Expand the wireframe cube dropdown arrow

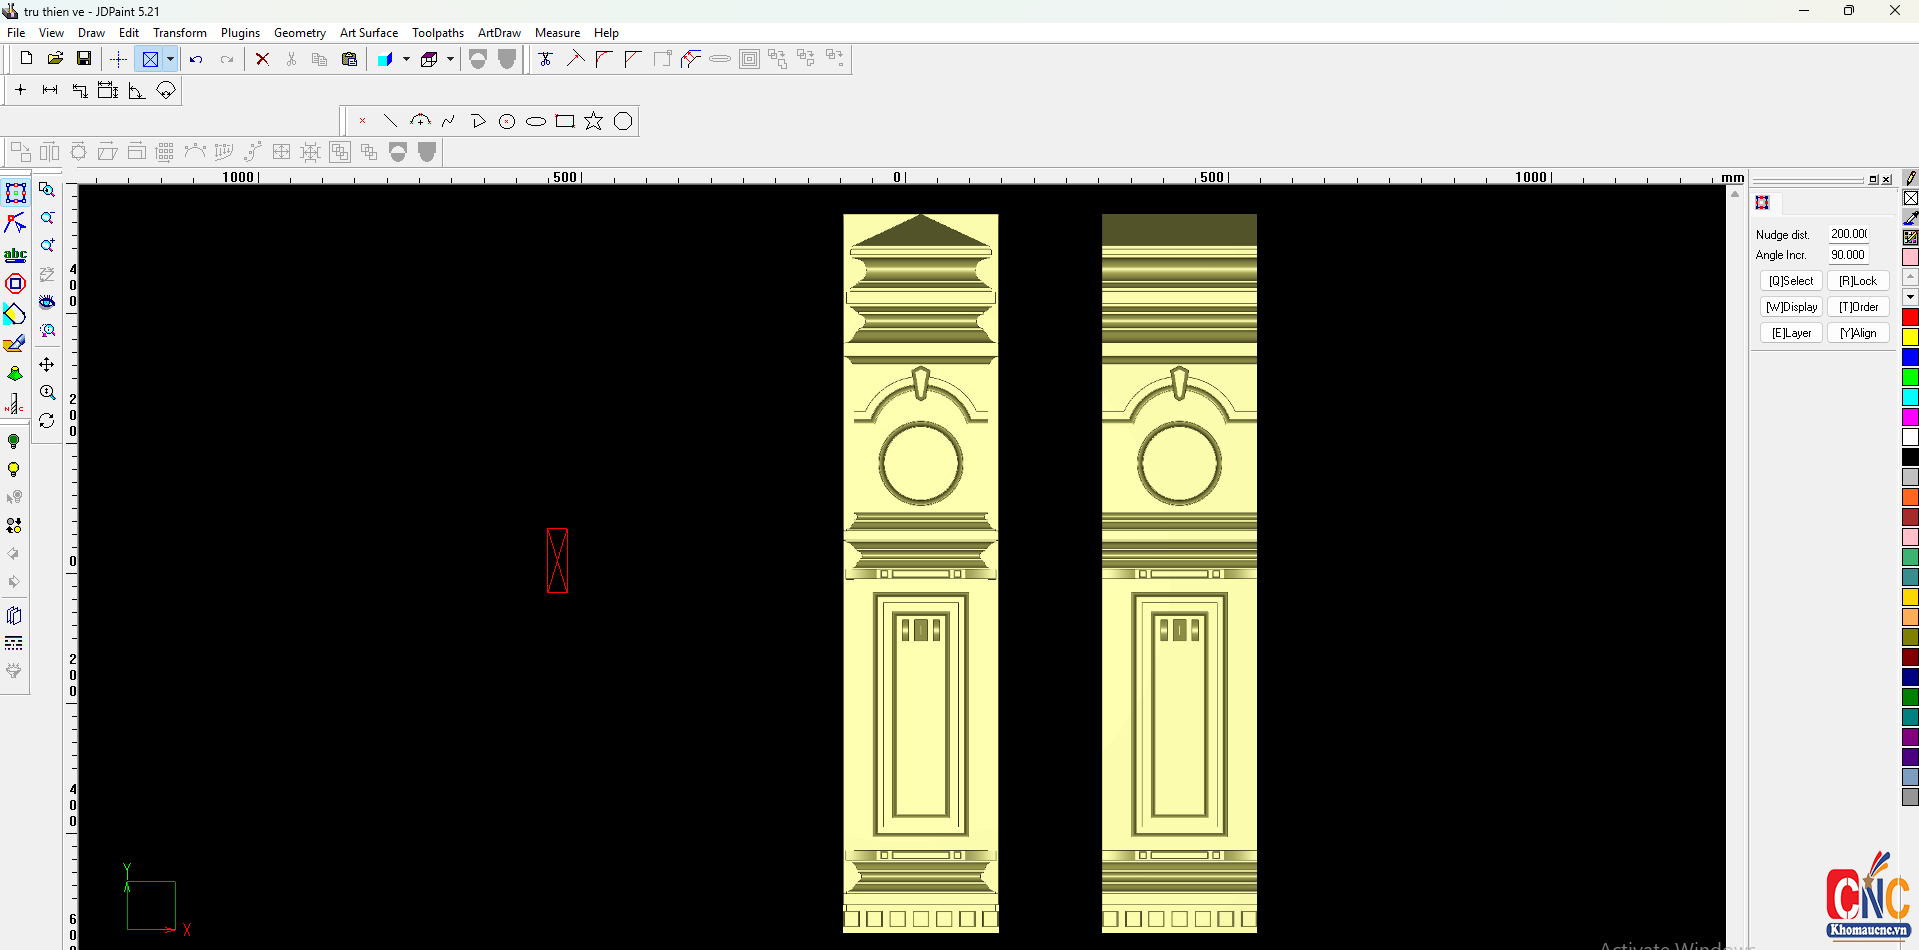[x=450, y=59]
